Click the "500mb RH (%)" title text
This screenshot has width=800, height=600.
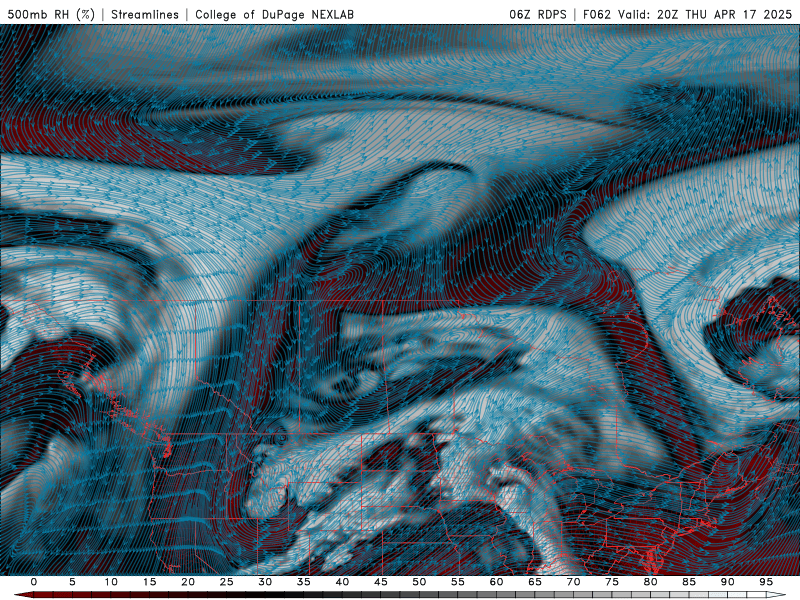(x=52, y=14)
